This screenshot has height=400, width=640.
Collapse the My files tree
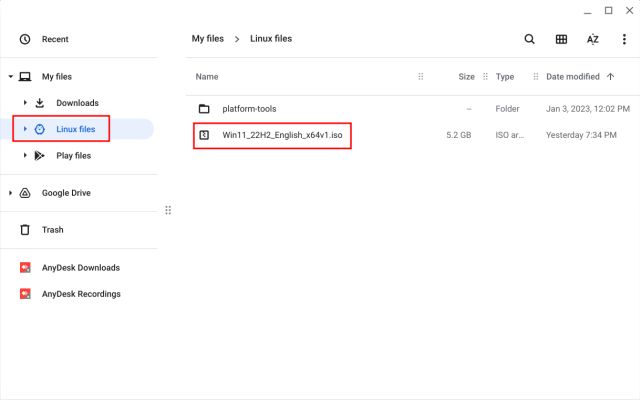10,77
